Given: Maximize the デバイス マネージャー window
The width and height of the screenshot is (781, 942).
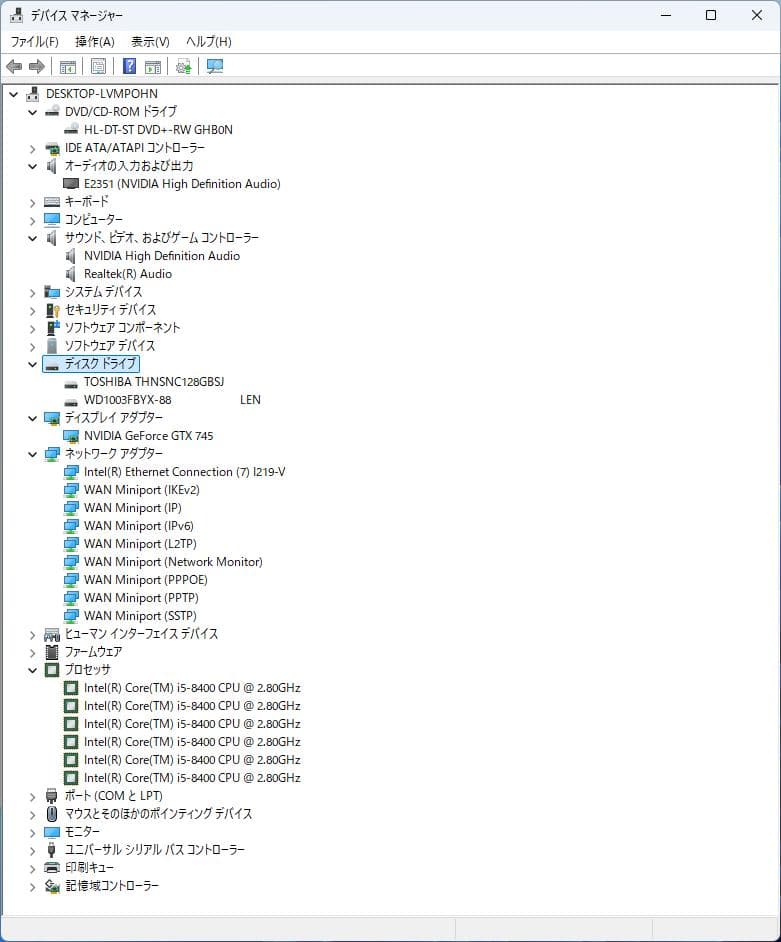Looking at the screenshot, I should 711,15.
